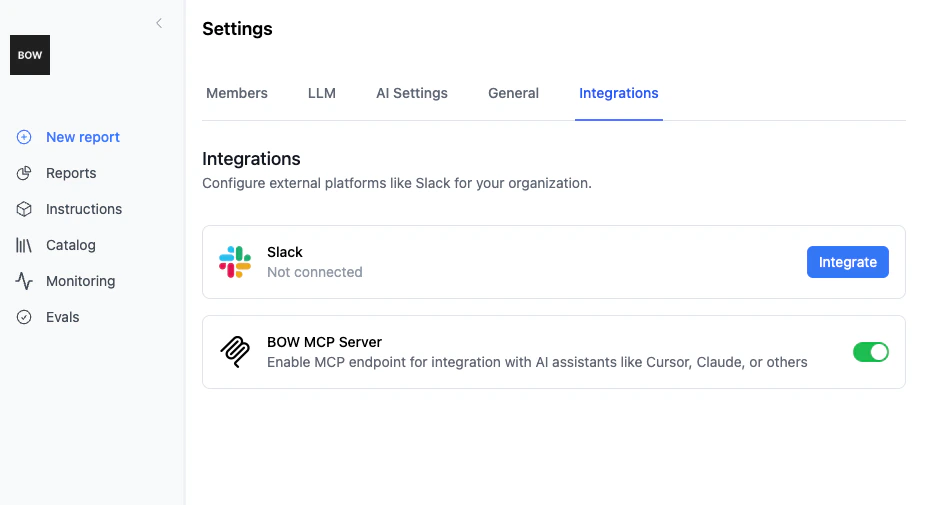Click the Integrations section heading
The width and height of the screenshot is (951, 505).
[x=251, y=159]
